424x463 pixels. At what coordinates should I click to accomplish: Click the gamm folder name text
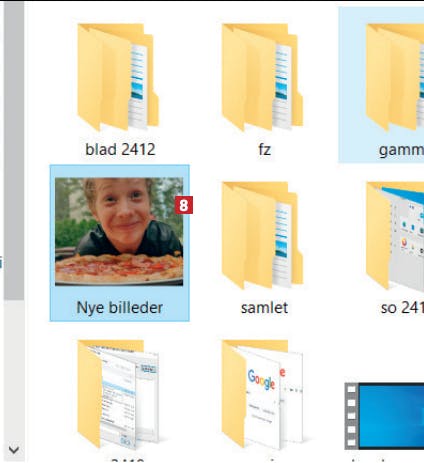(401, 150)
